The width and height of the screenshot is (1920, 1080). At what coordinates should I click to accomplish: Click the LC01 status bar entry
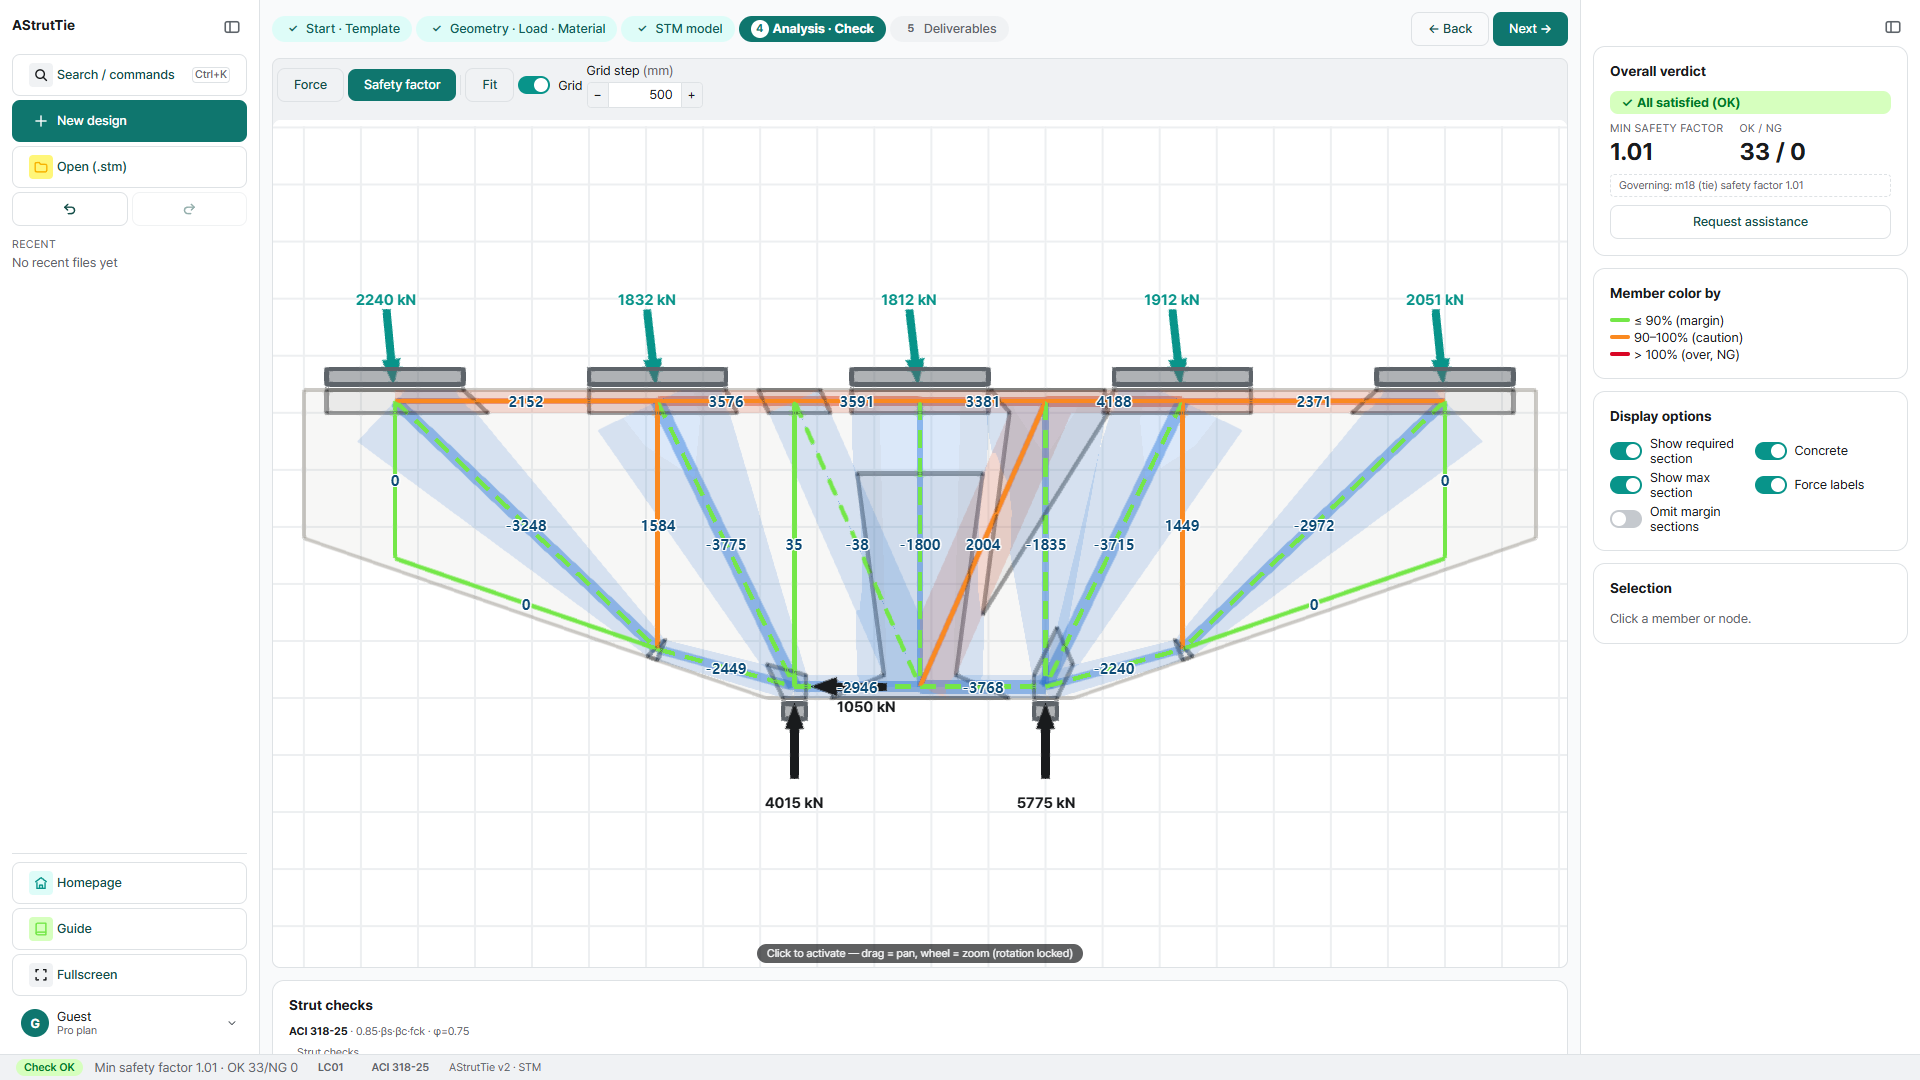click(x=330, y=1067)
